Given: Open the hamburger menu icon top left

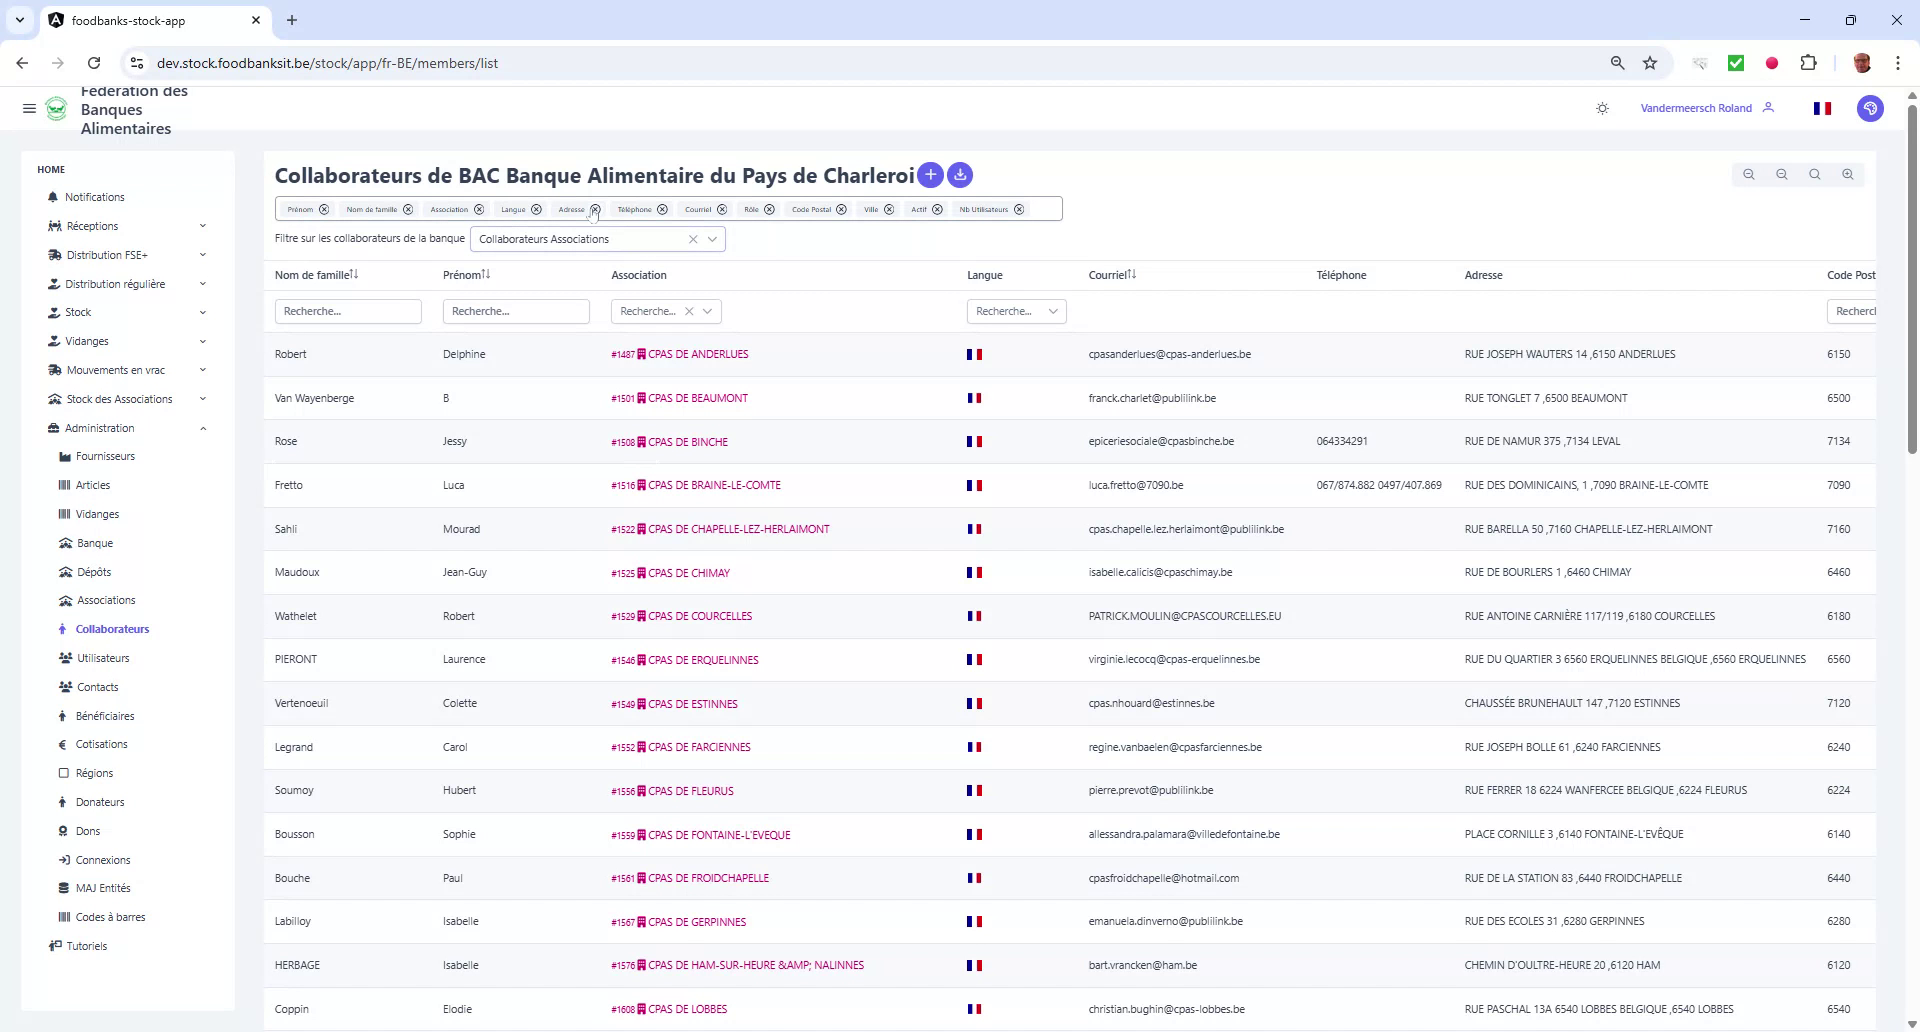Looking at the screenshot, I should click(x=29, y=108).
